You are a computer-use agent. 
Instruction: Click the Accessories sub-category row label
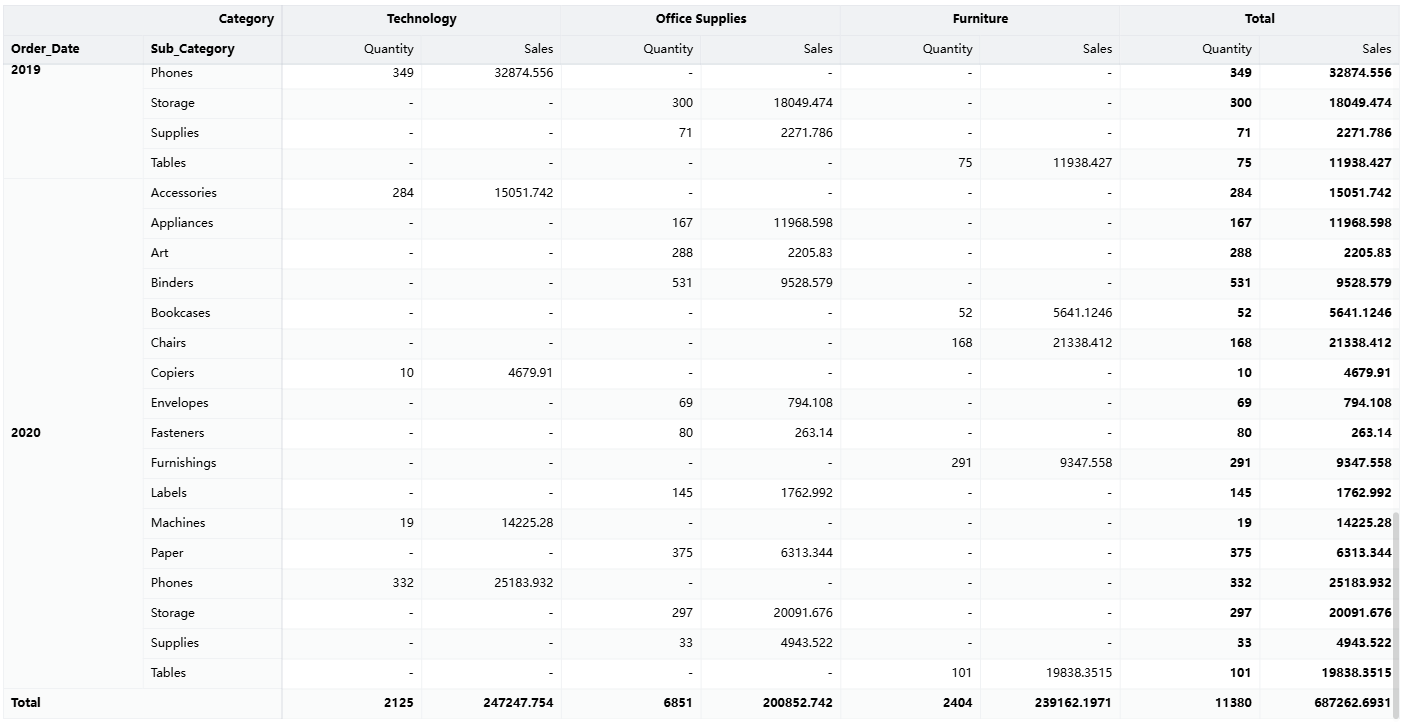click(183, 193)
